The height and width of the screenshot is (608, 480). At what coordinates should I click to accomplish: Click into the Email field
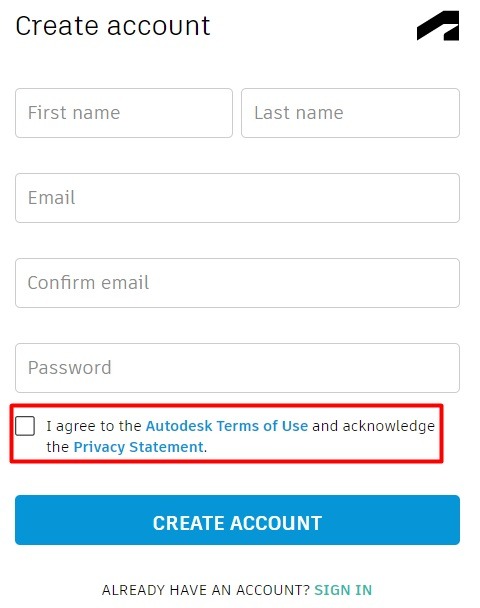point(237,198)
